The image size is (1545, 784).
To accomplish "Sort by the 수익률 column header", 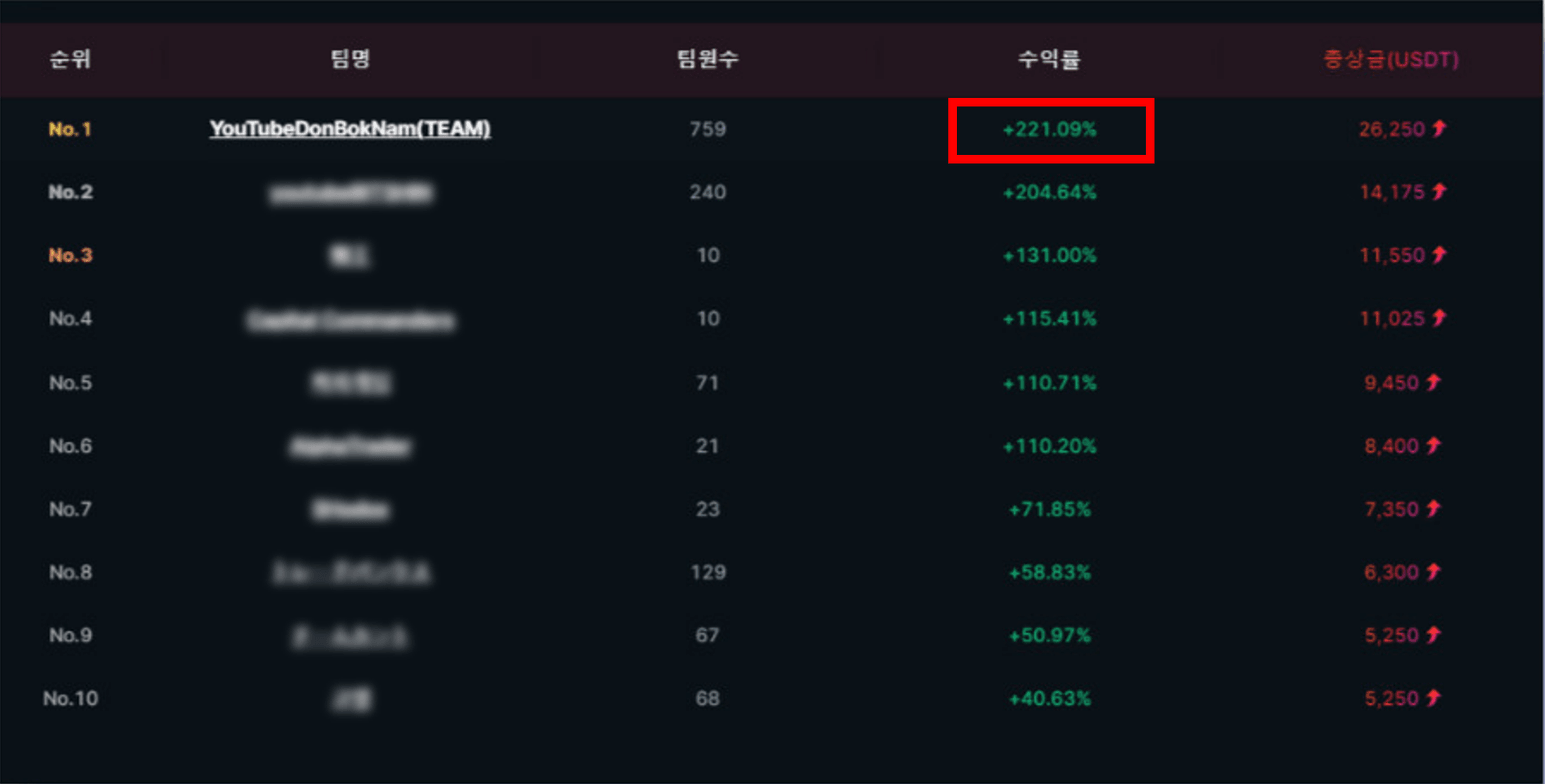I will click(1049, 60).
